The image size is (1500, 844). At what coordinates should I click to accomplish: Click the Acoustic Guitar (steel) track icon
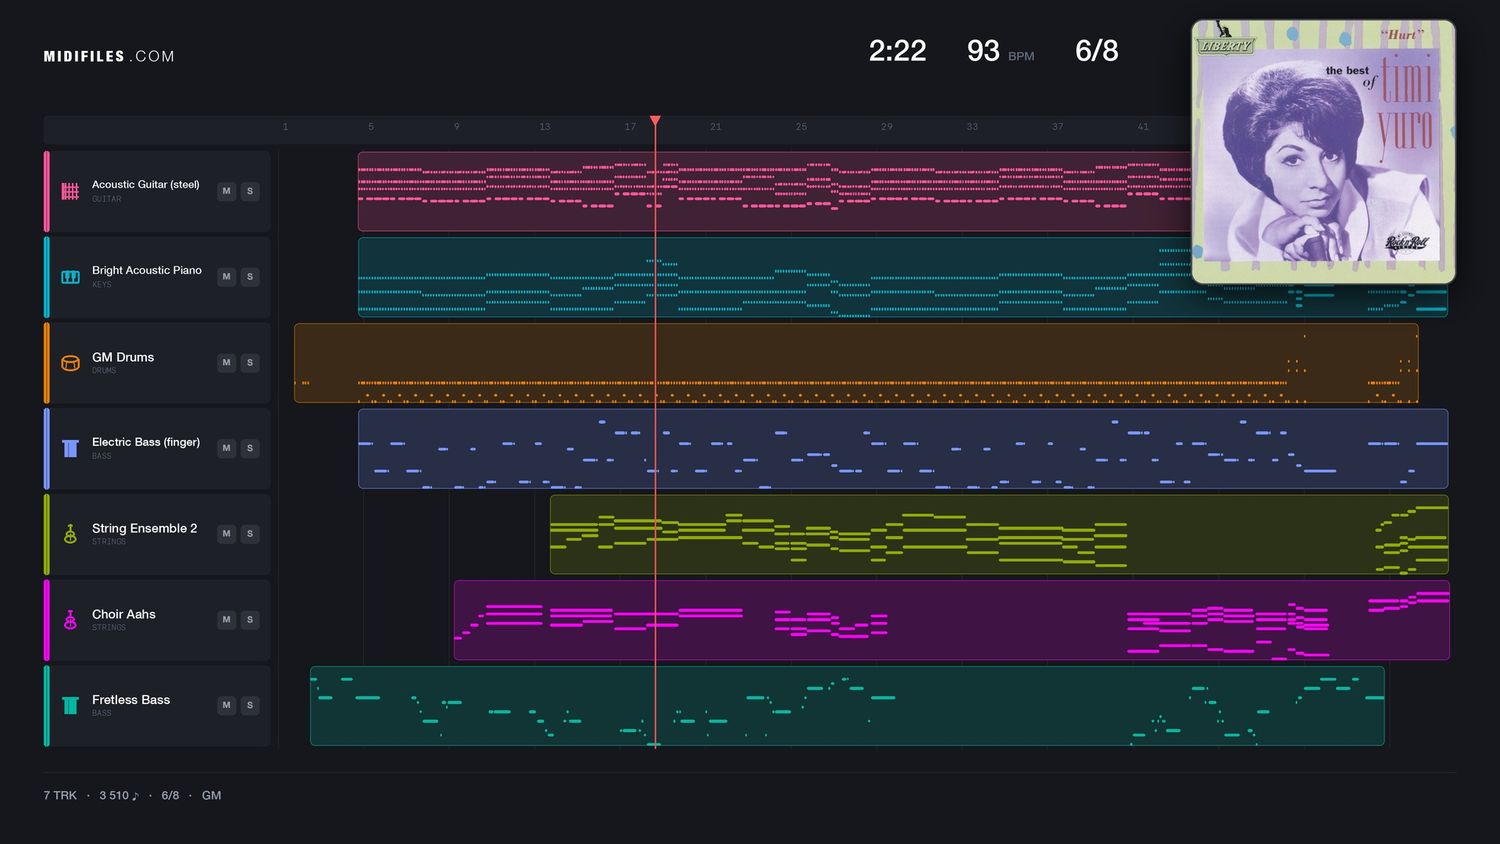70,191
